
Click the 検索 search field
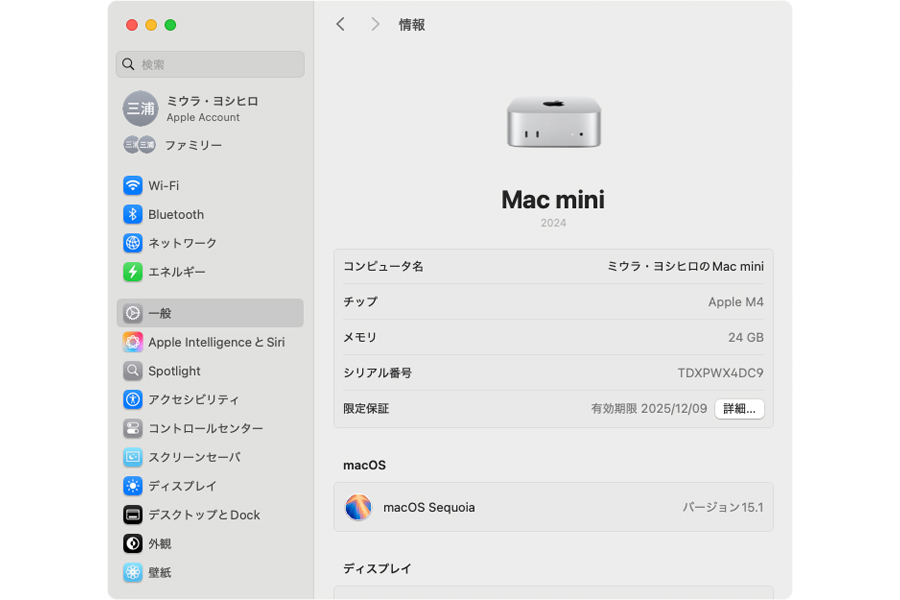pos(210,64)
